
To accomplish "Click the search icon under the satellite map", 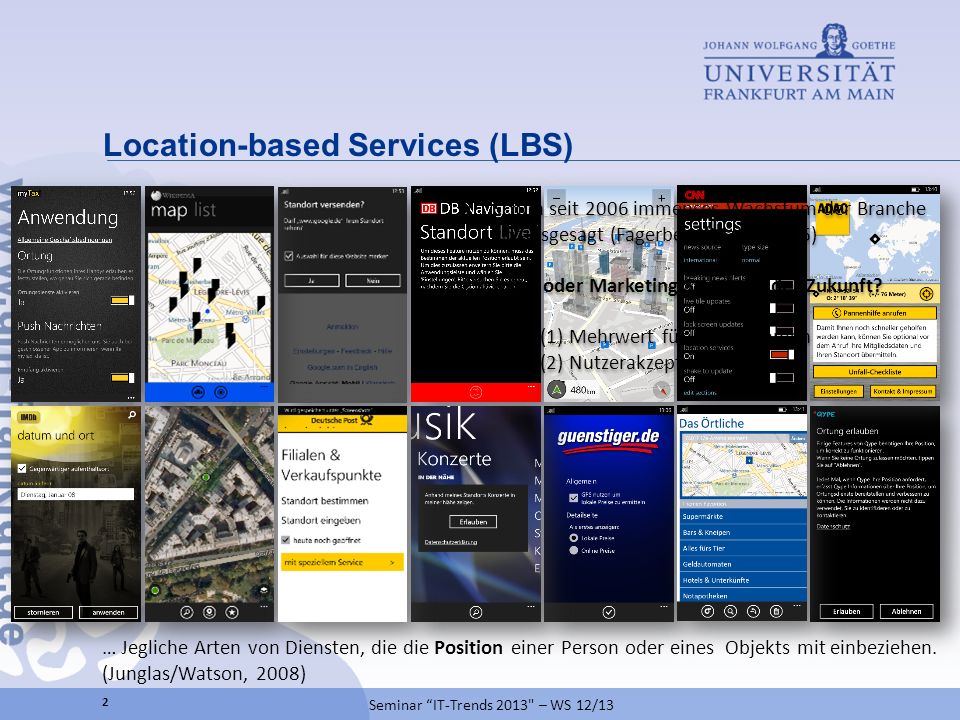I will (x=187, y=612).
